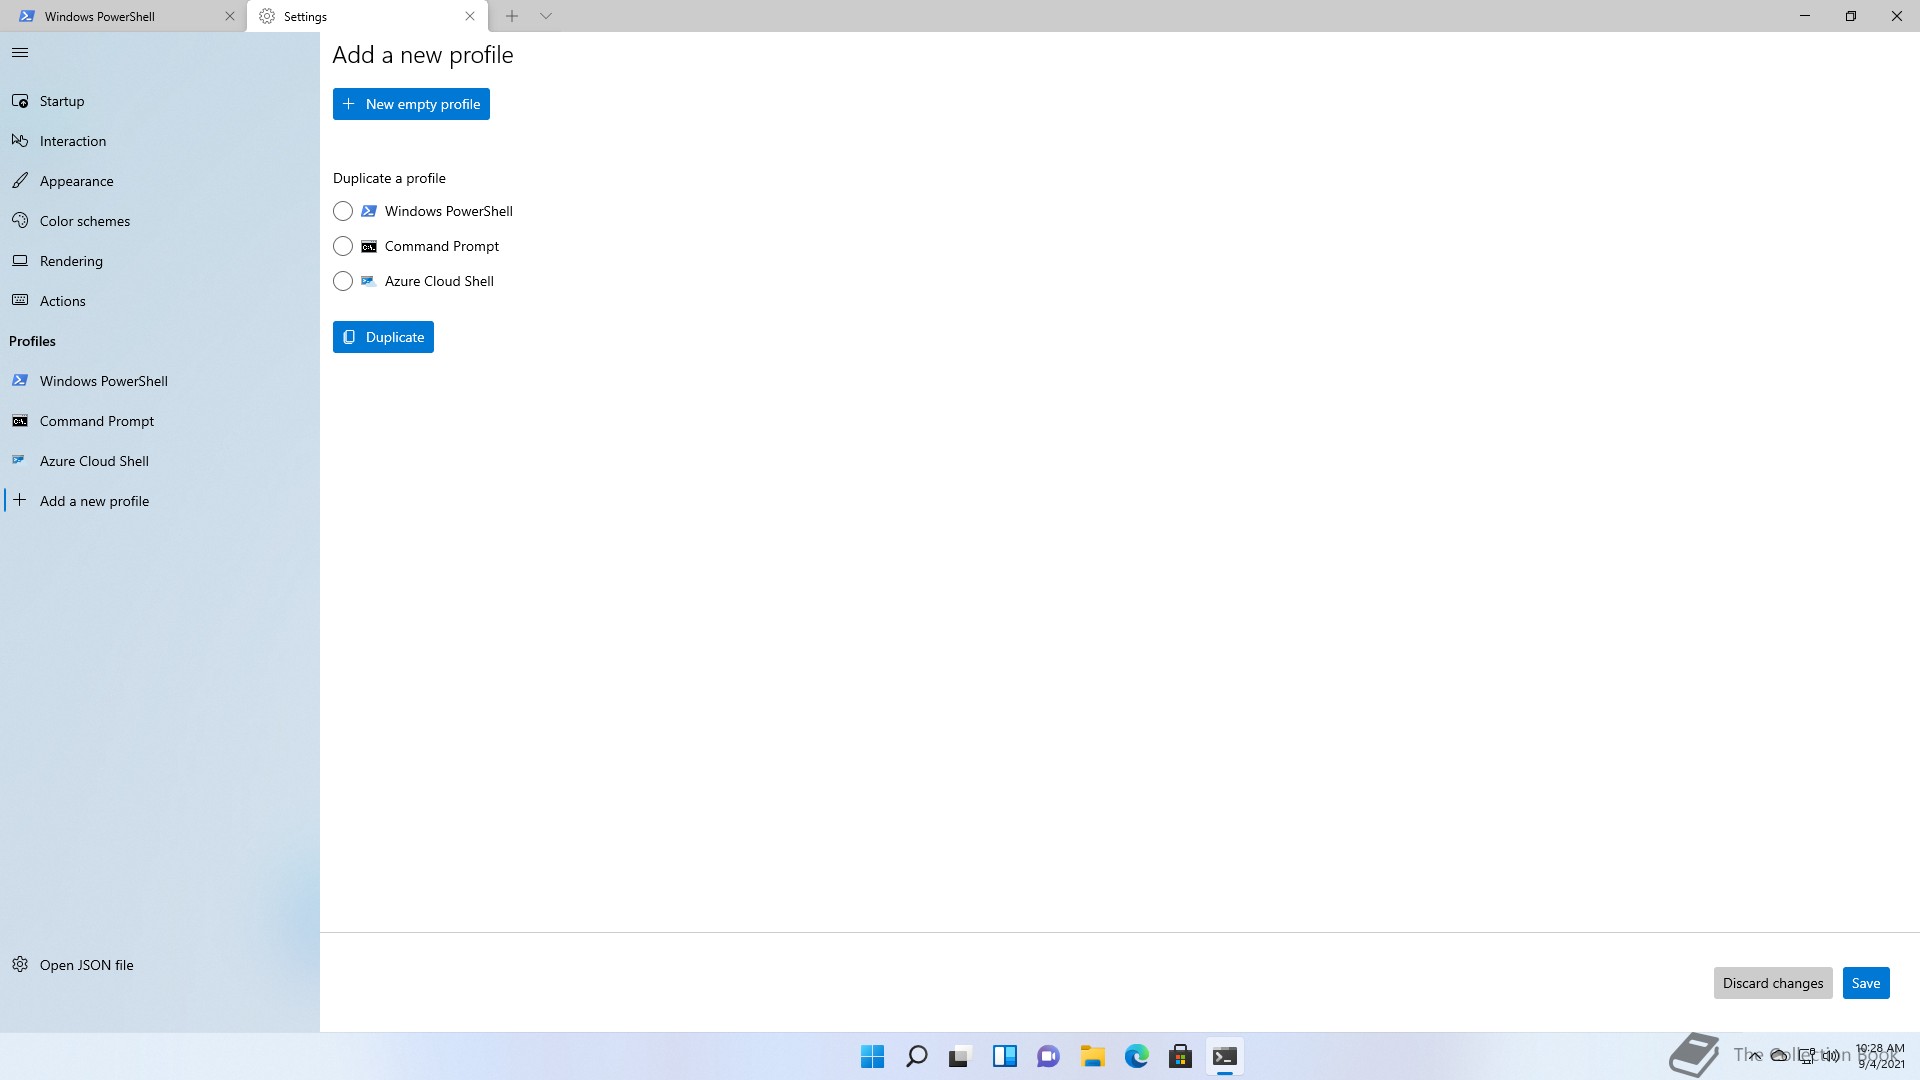Expand the new tab dropdown chevron
Viewport: 1920px width, 1080px height.
click(546, 16)
